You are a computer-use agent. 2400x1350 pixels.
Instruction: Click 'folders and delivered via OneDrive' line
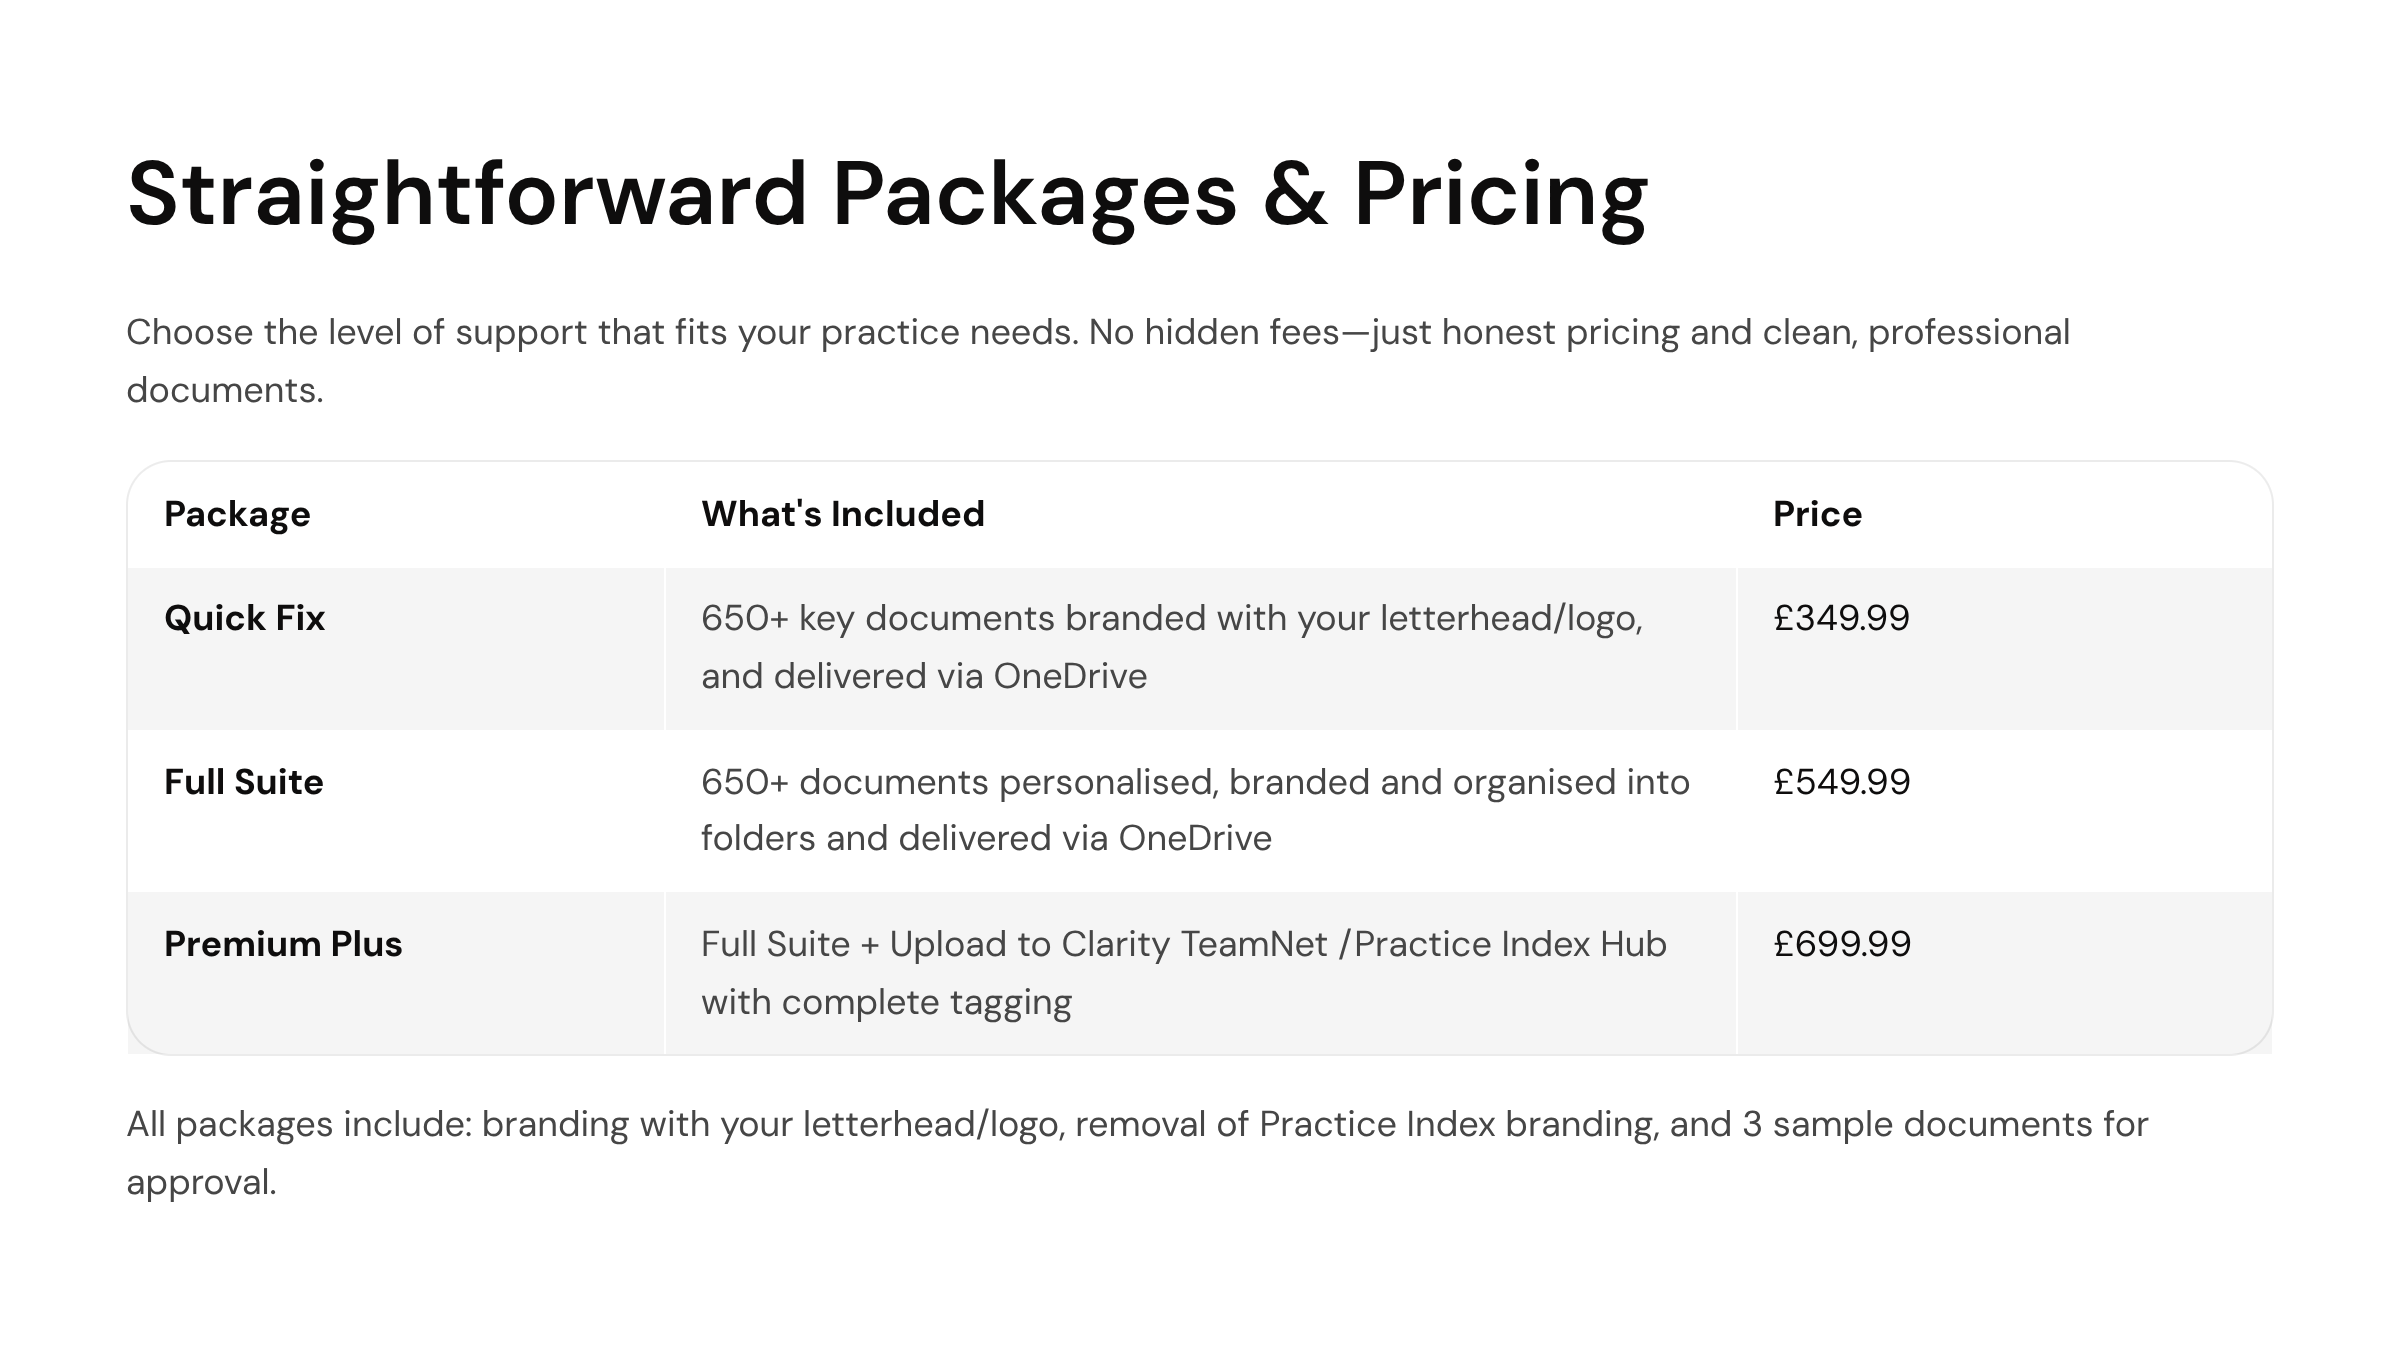pos(986,838)
